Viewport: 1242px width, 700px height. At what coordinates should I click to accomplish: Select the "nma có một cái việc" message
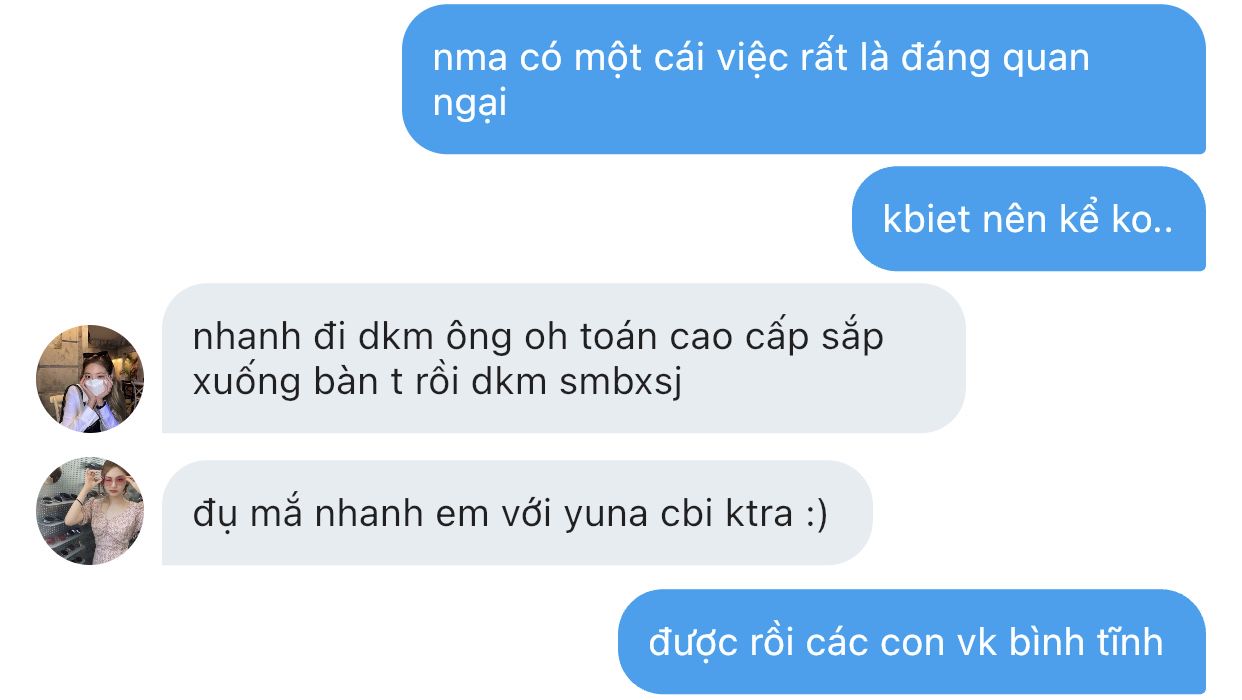804,79
